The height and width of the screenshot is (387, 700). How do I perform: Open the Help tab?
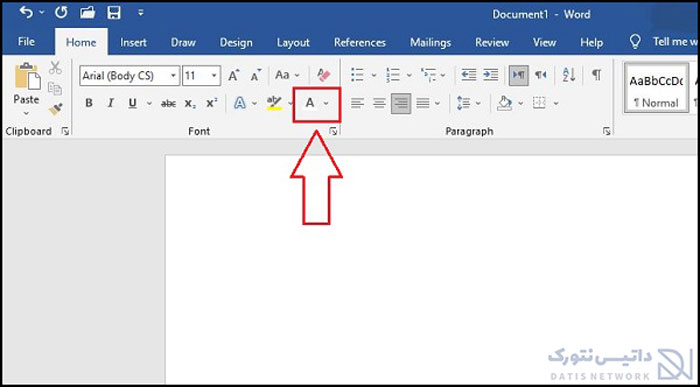click(592, 42)
